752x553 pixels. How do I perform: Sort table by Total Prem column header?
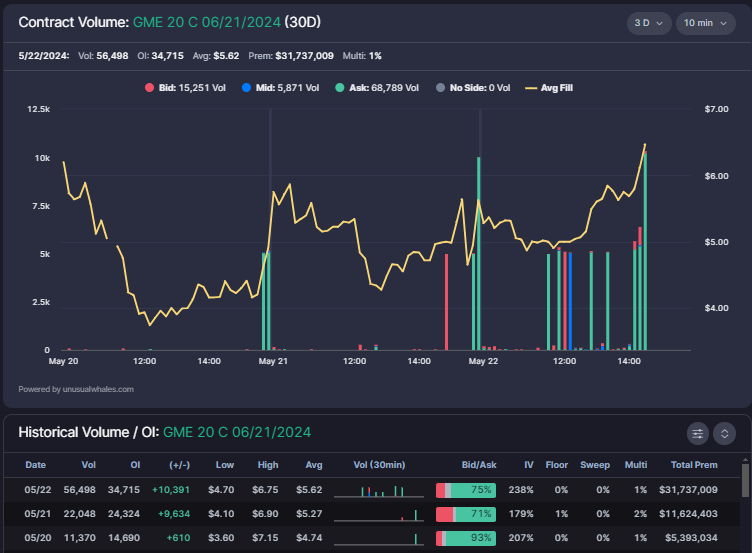coord(694,465)
